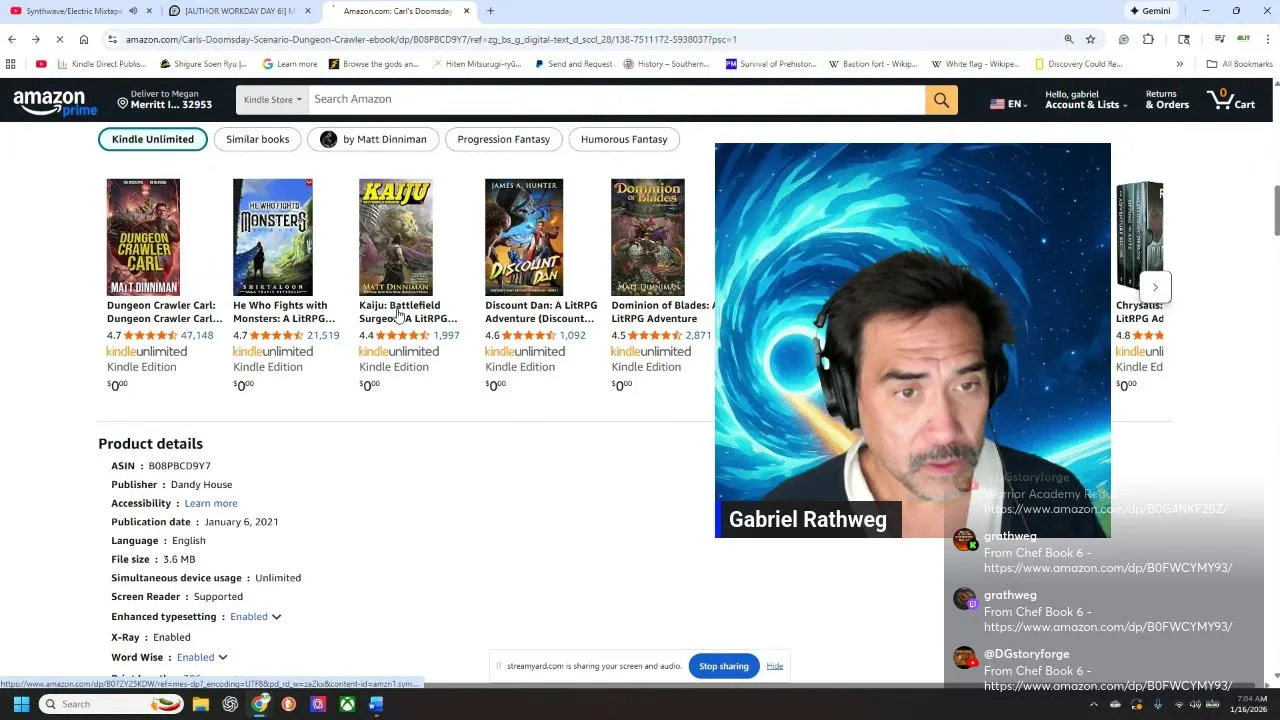Click the 'B08PBCD9Y7' ASIN value
This screenshot has height=720, width=1280.
point(180,466)
